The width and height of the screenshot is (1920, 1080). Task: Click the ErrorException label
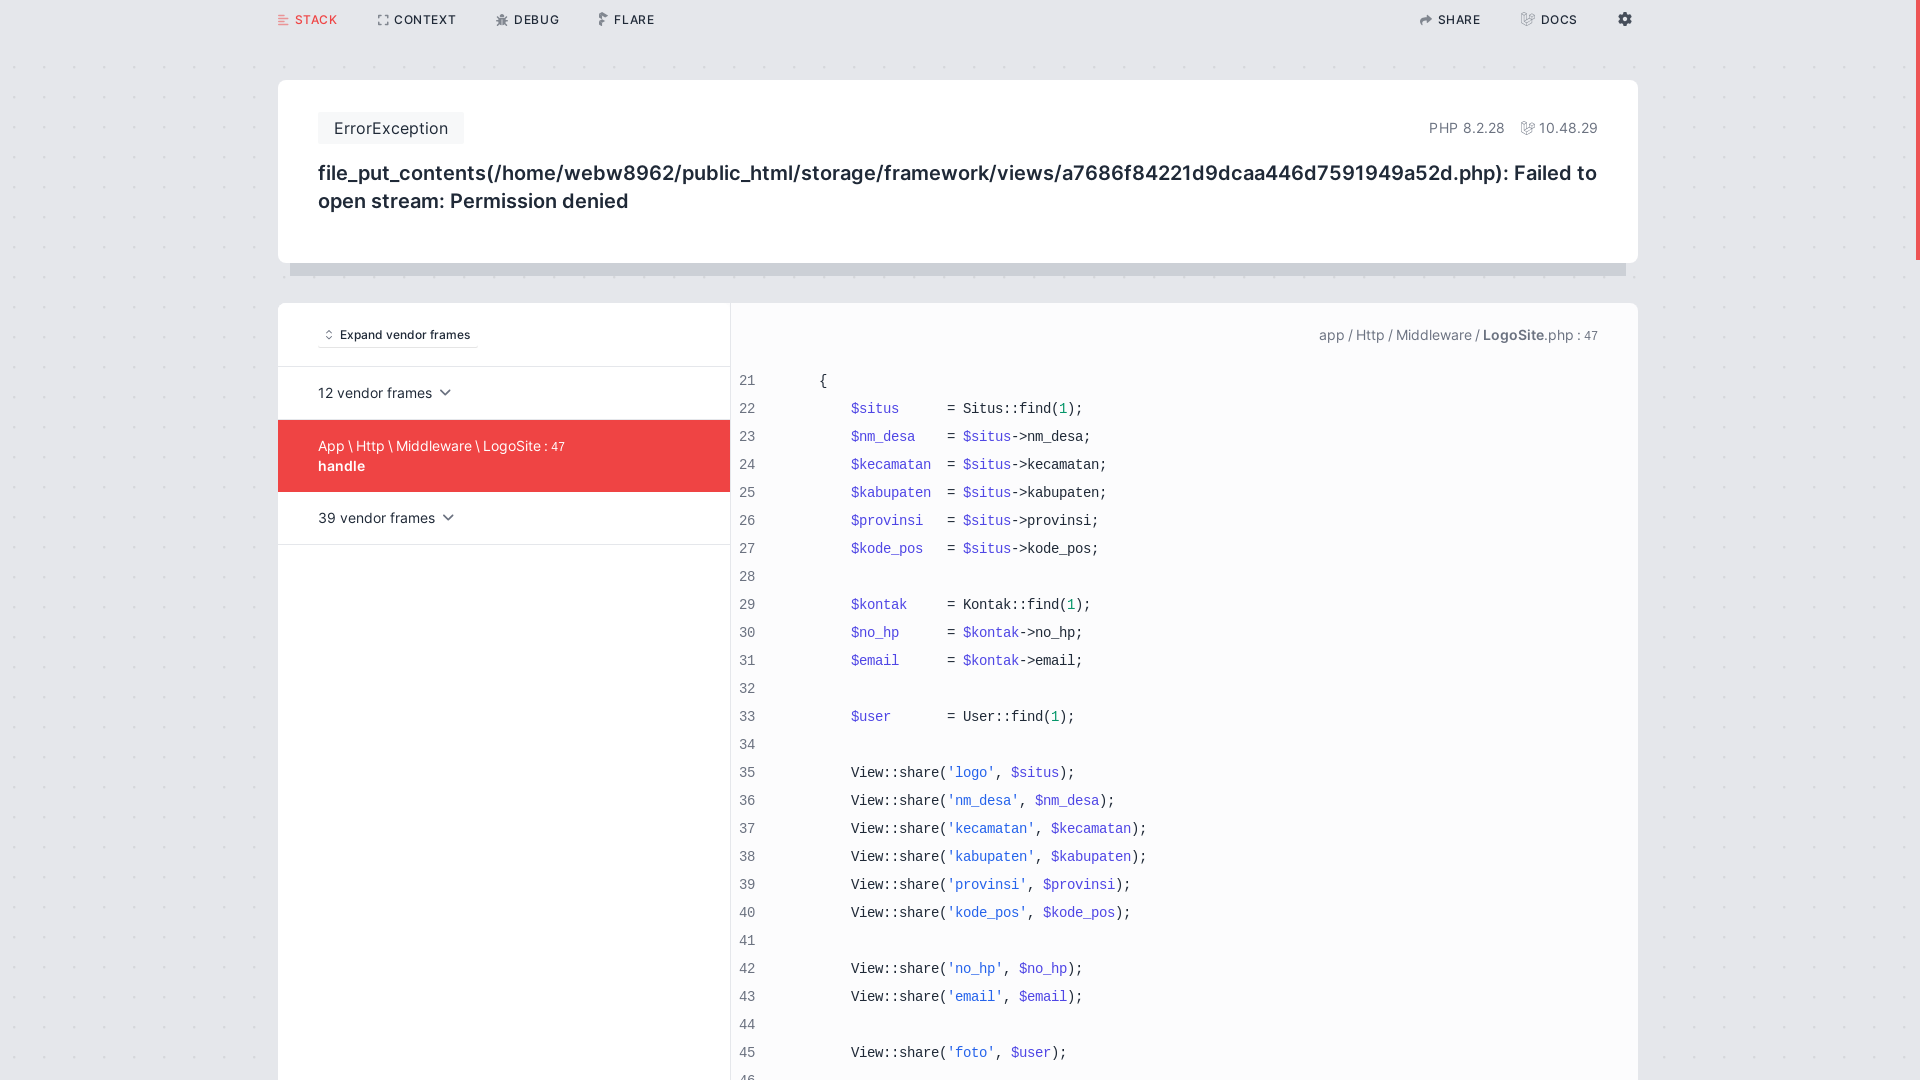pyautogui.click(x=391, y=128)
